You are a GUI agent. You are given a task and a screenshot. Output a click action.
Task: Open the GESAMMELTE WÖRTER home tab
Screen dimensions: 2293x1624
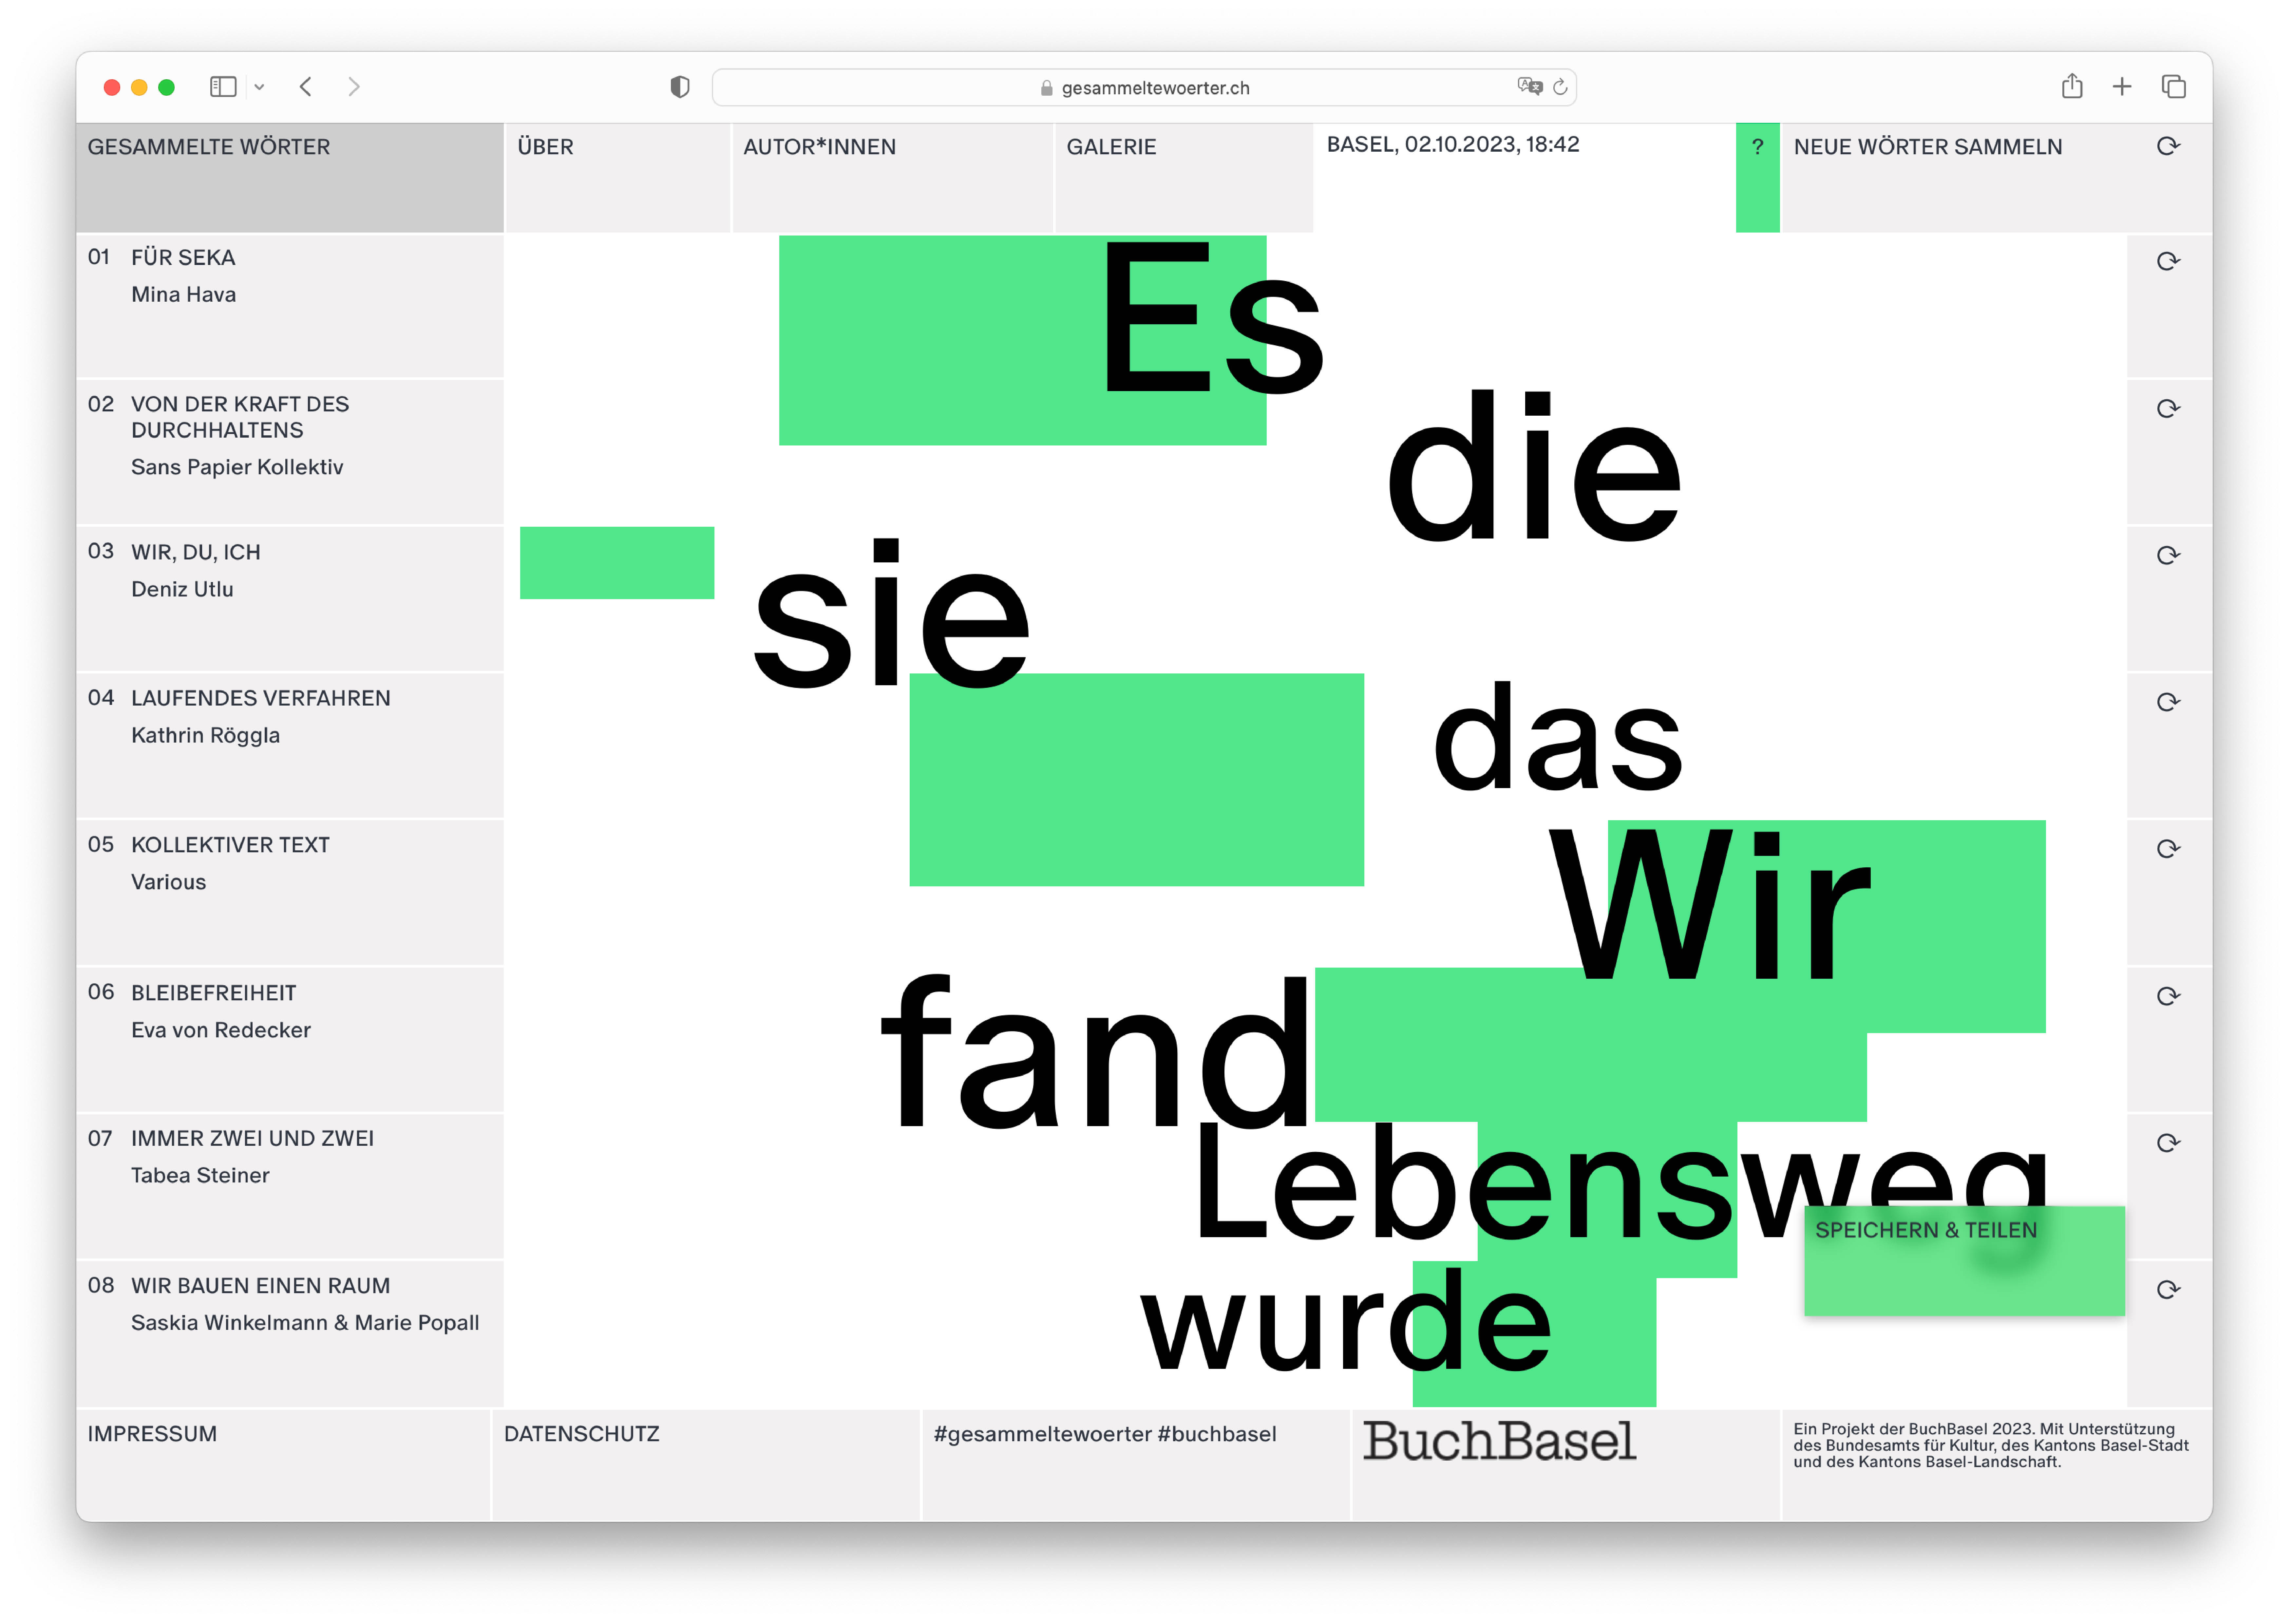point(290,178)
